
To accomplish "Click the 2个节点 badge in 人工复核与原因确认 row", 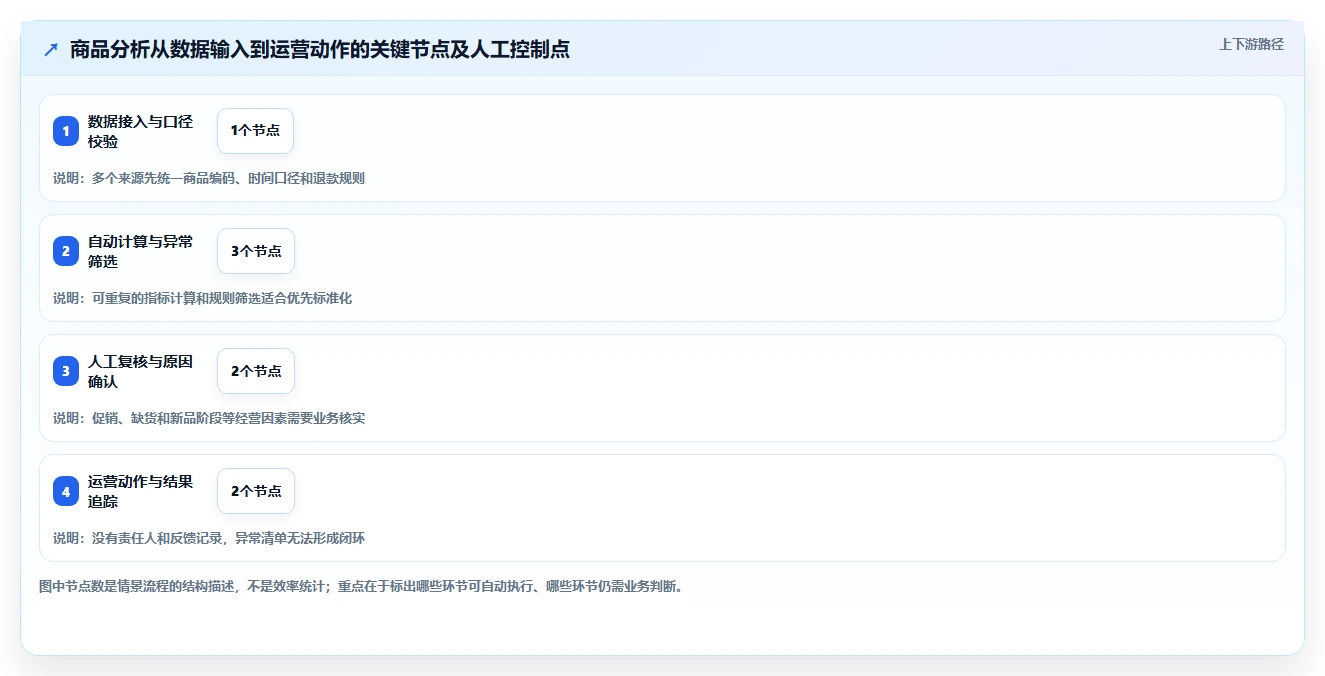I will (256, 371).
